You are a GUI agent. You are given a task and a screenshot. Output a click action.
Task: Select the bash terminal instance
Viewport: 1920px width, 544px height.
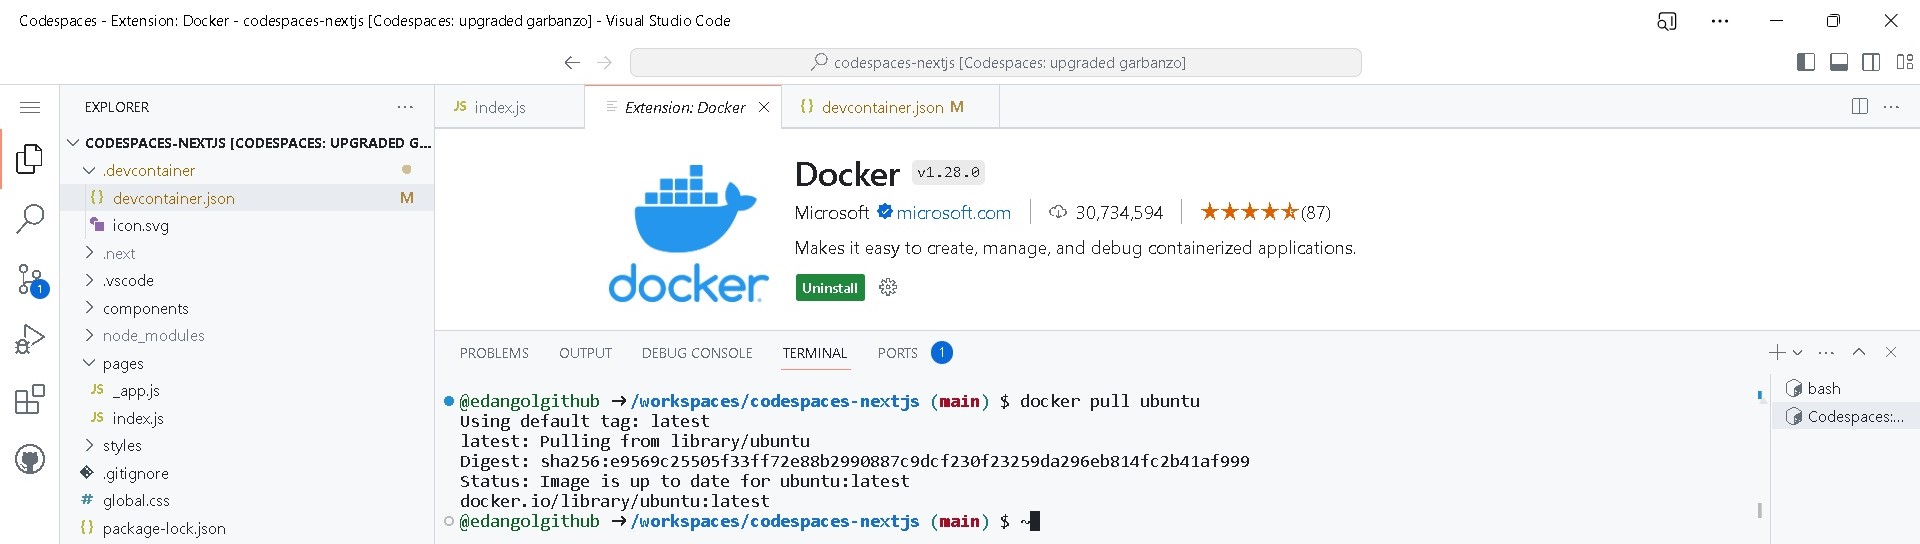point(1845,389)
